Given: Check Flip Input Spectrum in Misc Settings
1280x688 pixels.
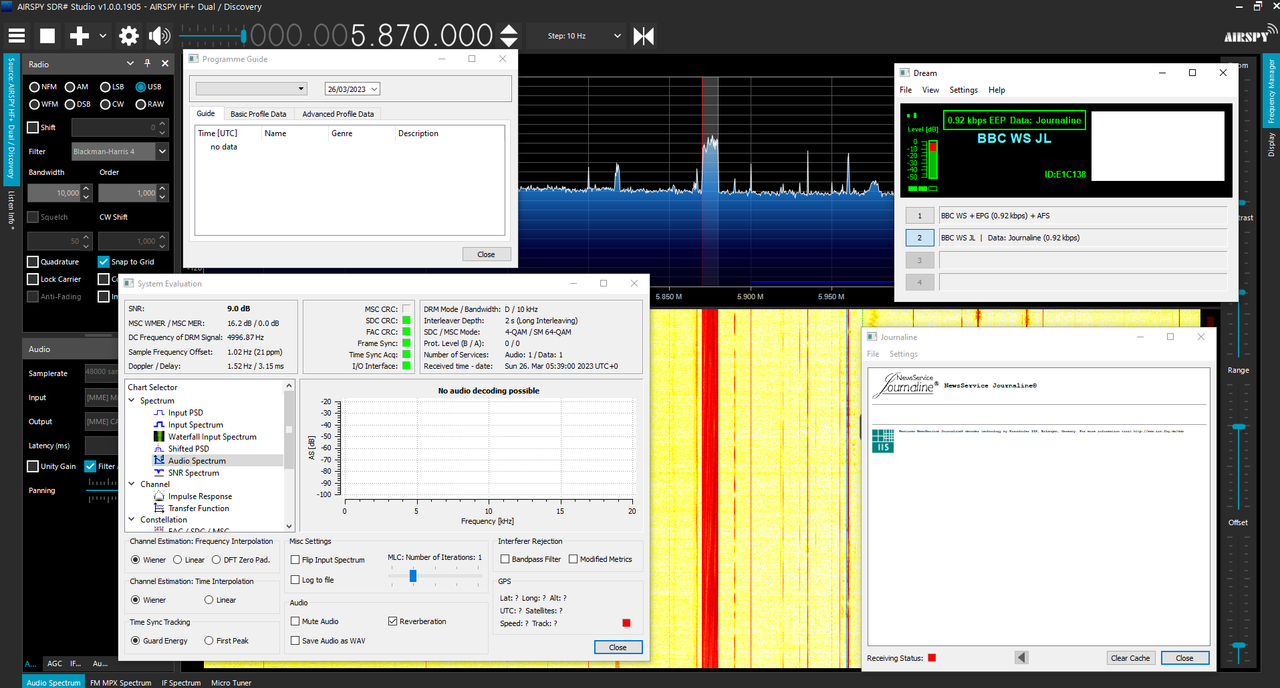Looking at the screenshot, I should [295, 560].
